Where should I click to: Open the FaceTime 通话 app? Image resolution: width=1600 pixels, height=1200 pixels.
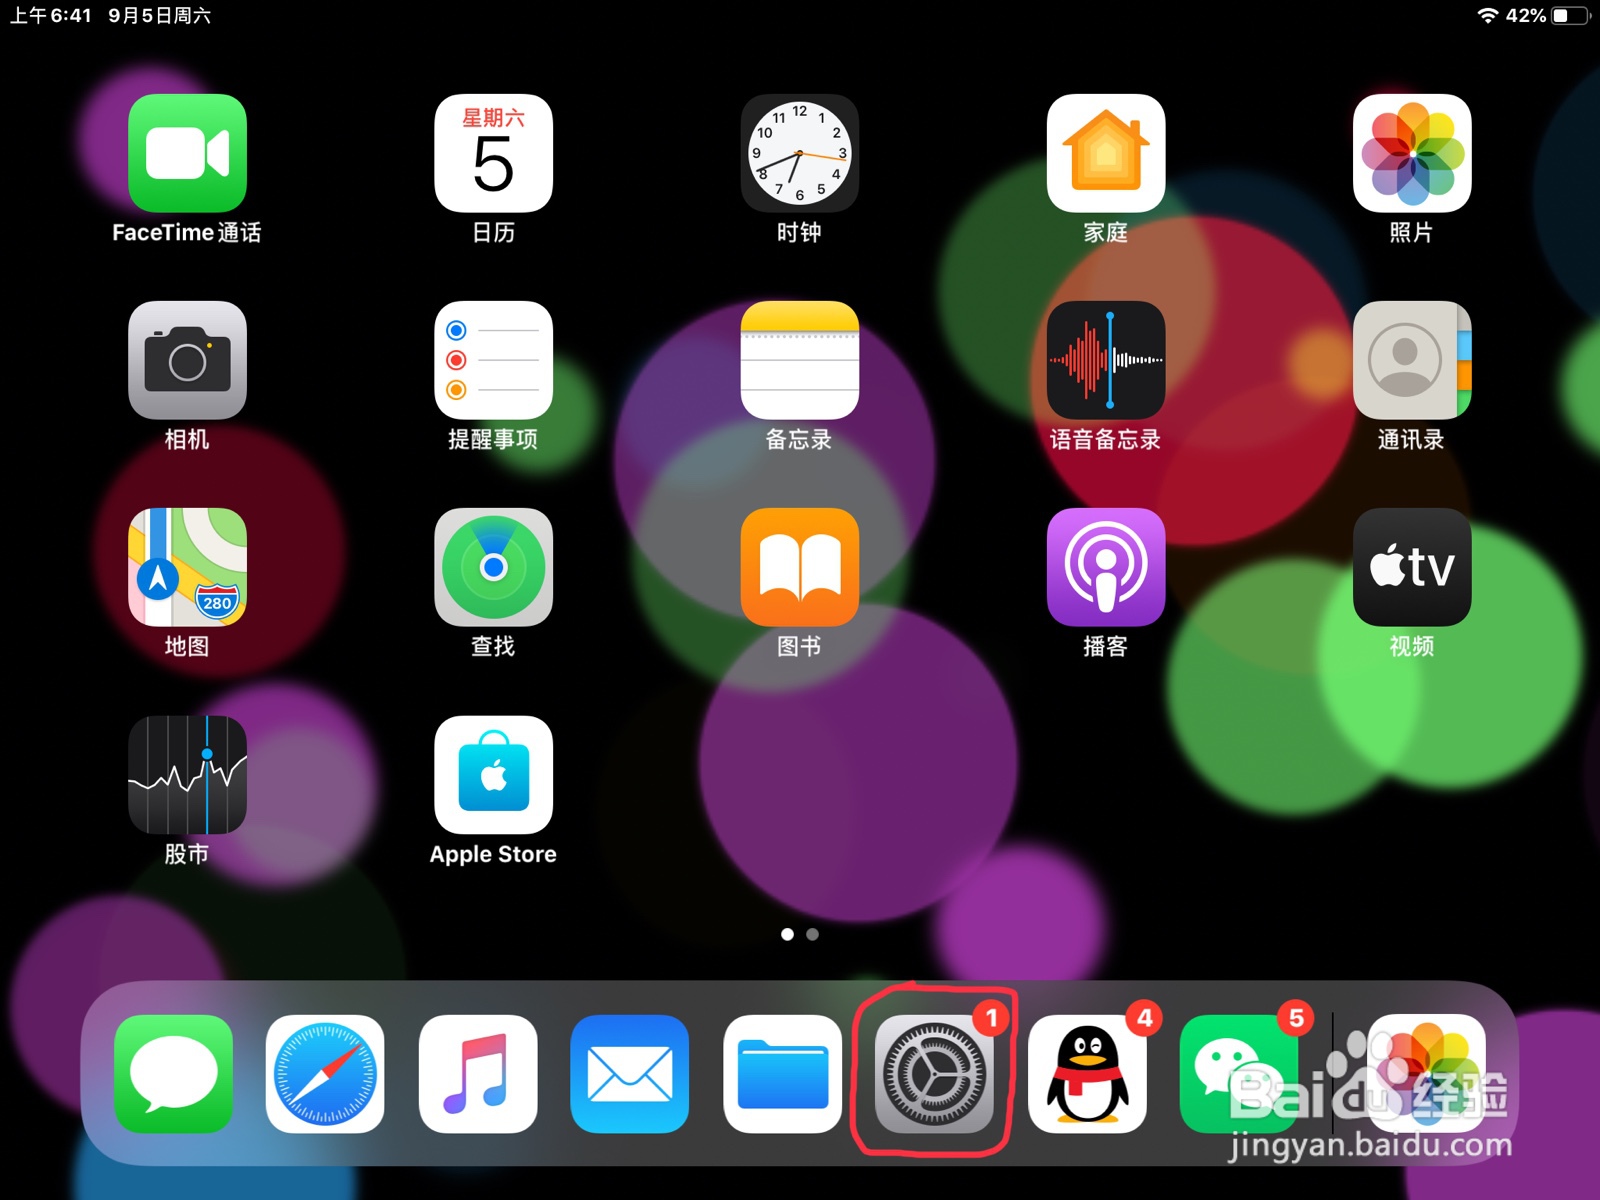point(187,152)
